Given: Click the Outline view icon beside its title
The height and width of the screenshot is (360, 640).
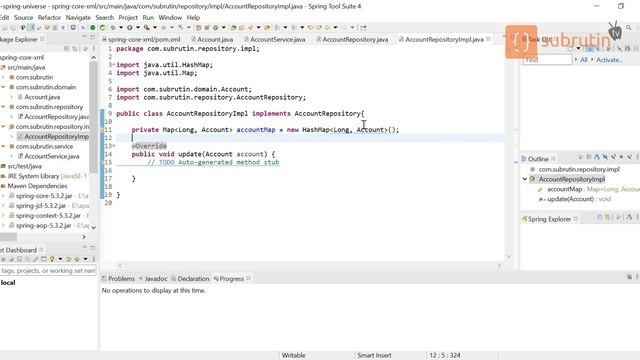Looking at the screenshot, I should [x=524, y=159].
